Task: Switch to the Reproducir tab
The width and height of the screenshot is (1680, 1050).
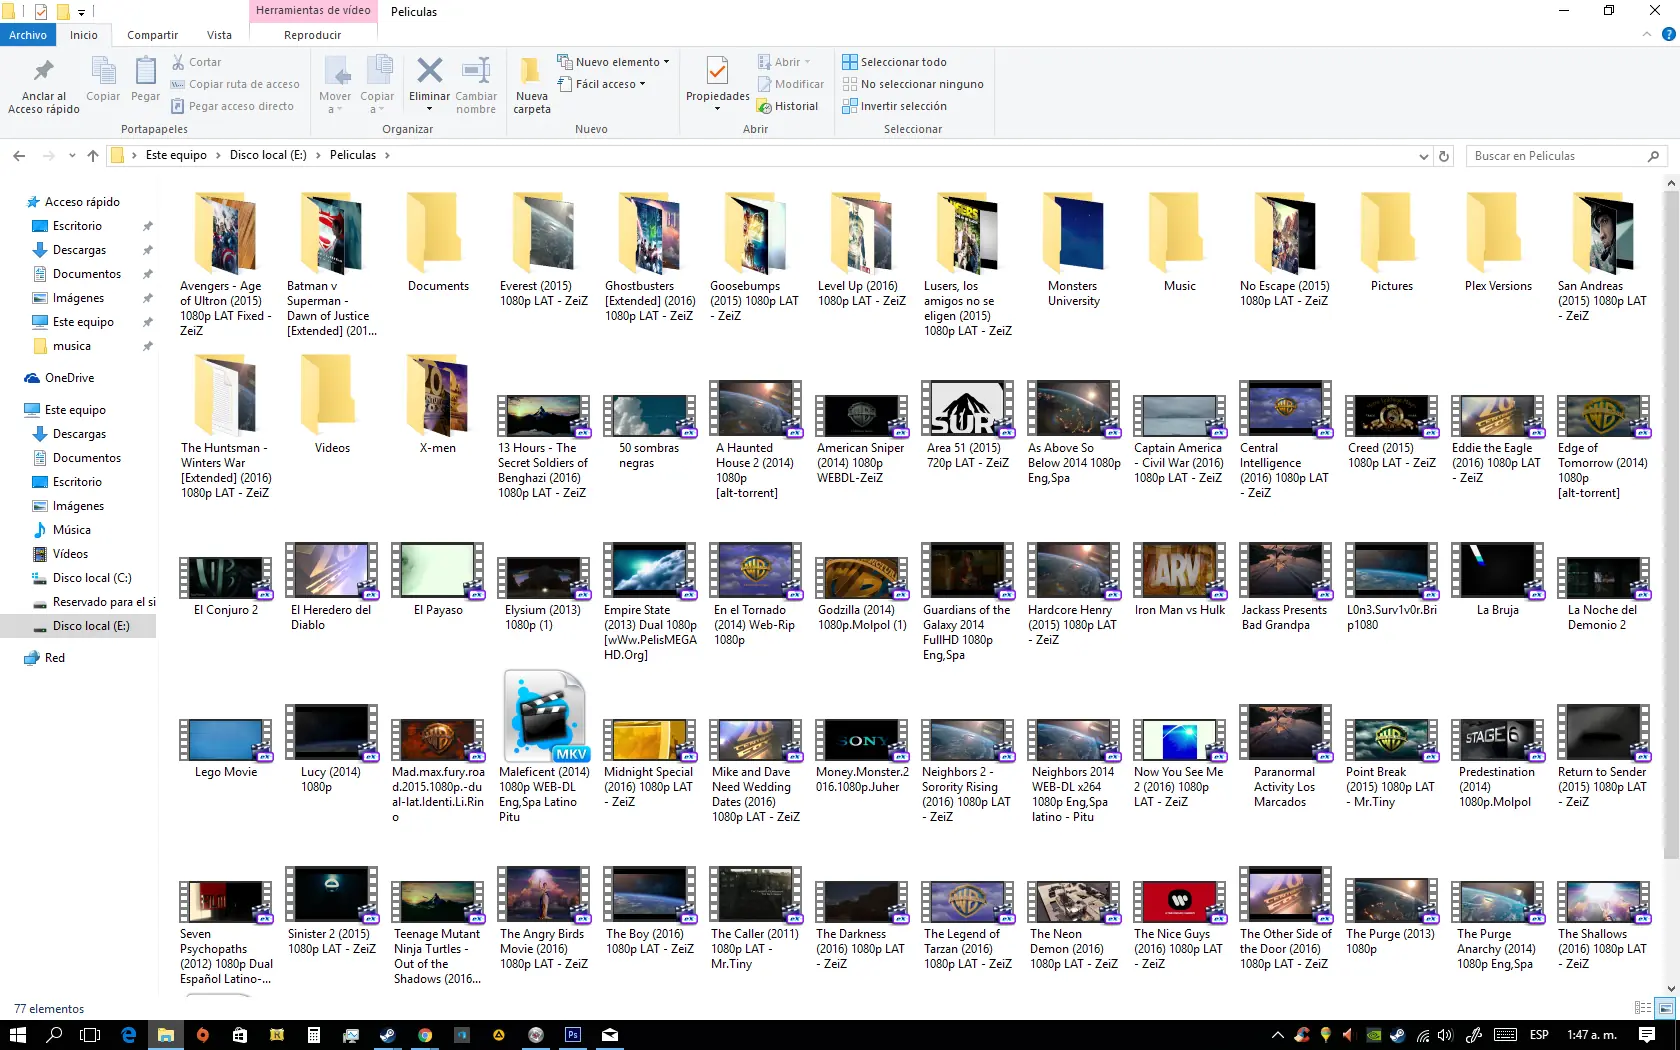Action: pyautogui.click(x=312, y=35)
